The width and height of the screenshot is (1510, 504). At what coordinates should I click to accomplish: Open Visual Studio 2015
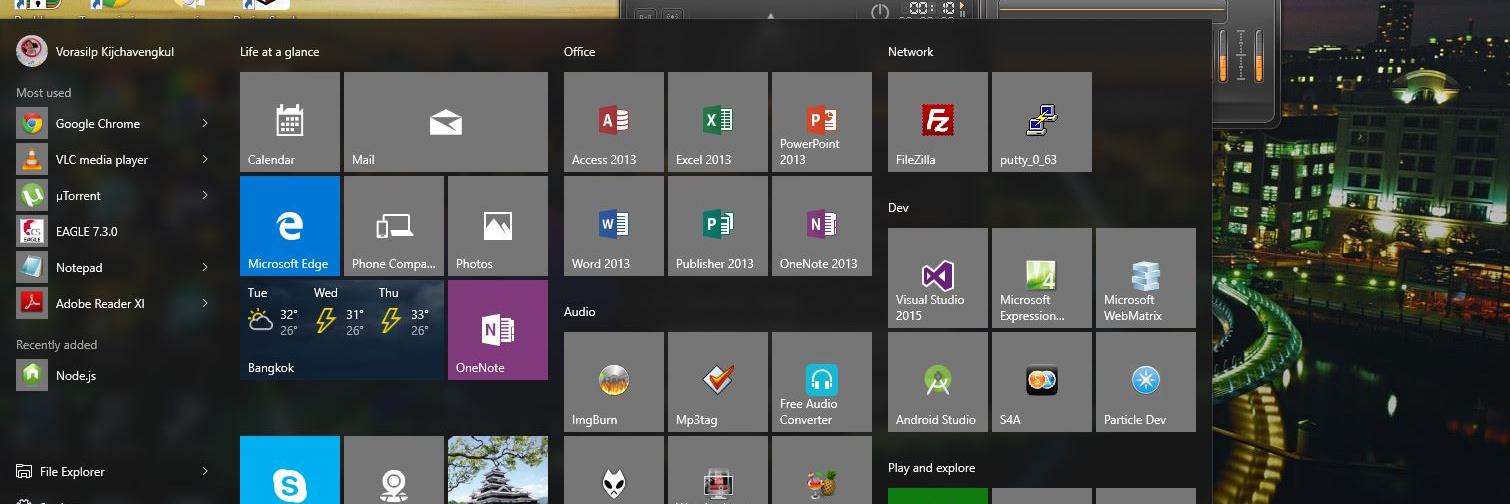[x=938, y=278]
